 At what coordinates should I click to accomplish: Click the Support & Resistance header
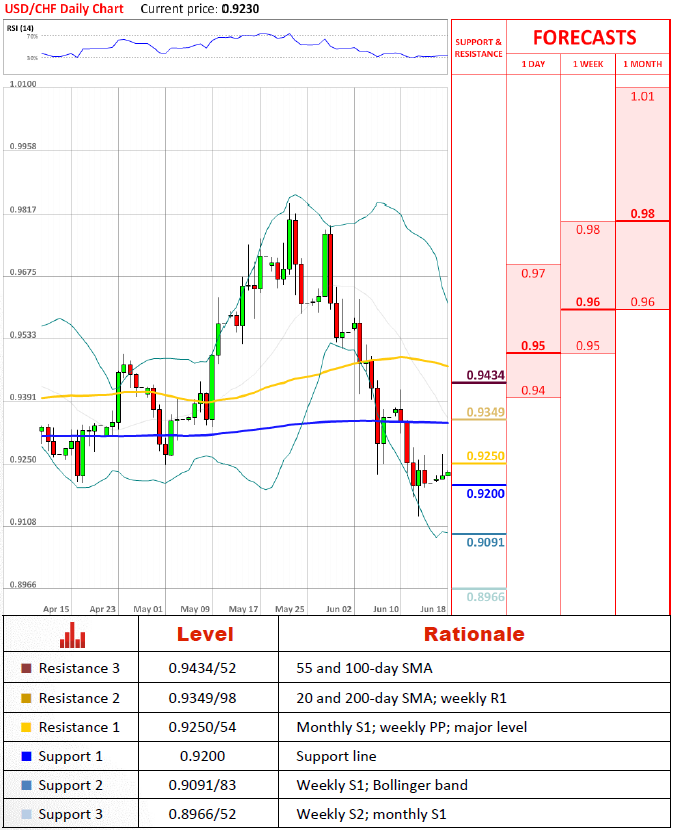479,48
